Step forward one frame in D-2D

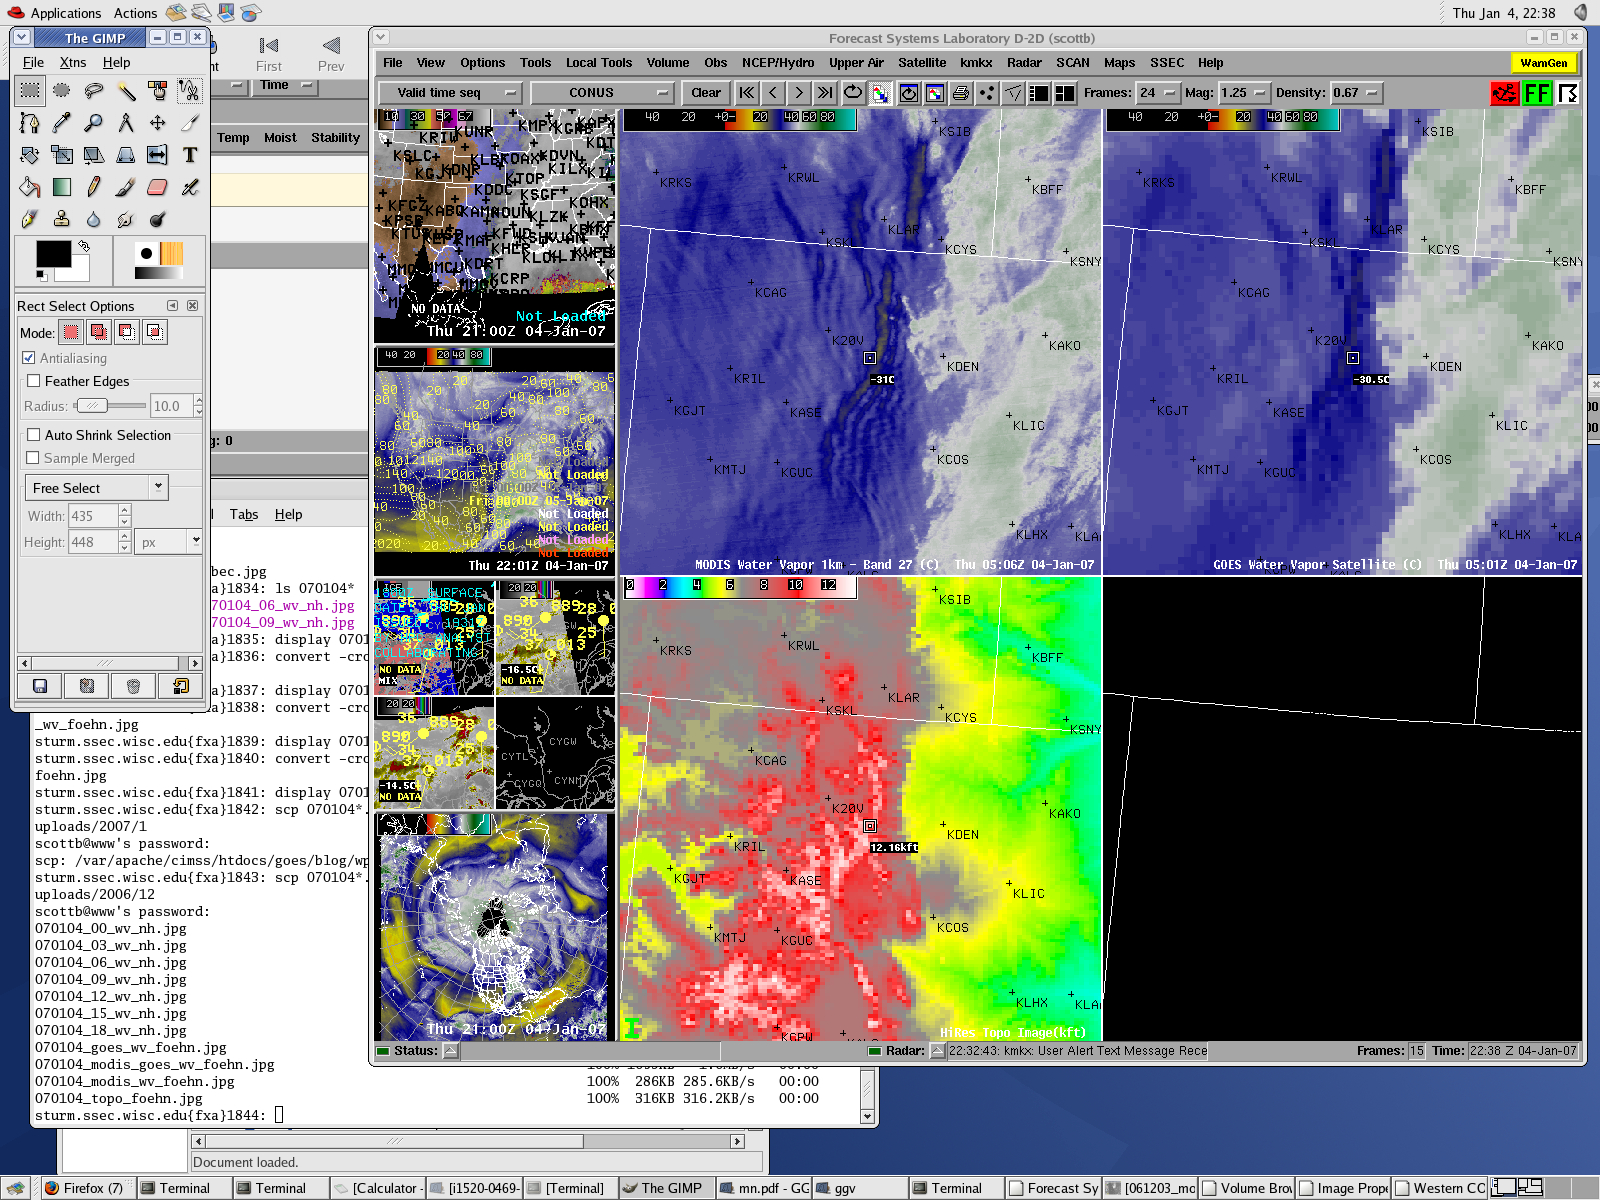799,93
